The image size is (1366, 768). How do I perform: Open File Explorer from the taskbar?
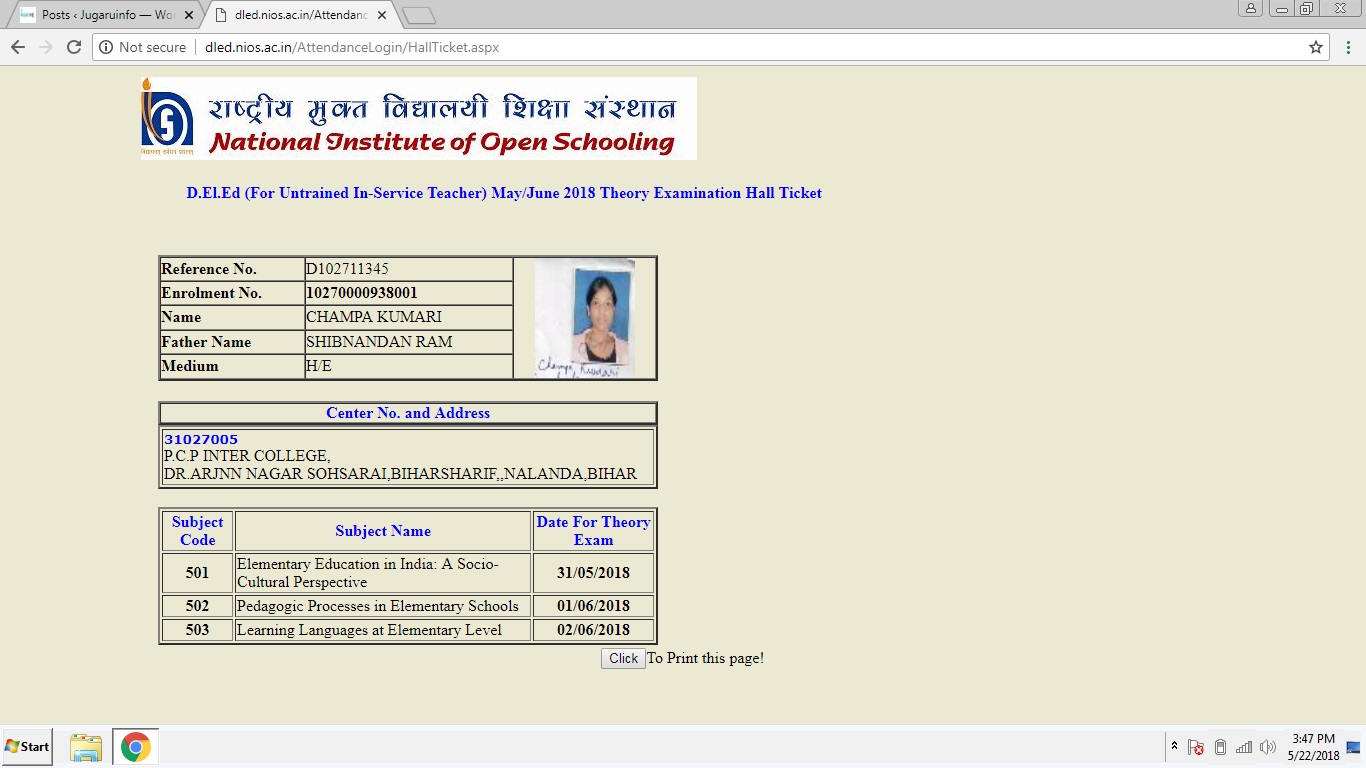tap(86, 747)
